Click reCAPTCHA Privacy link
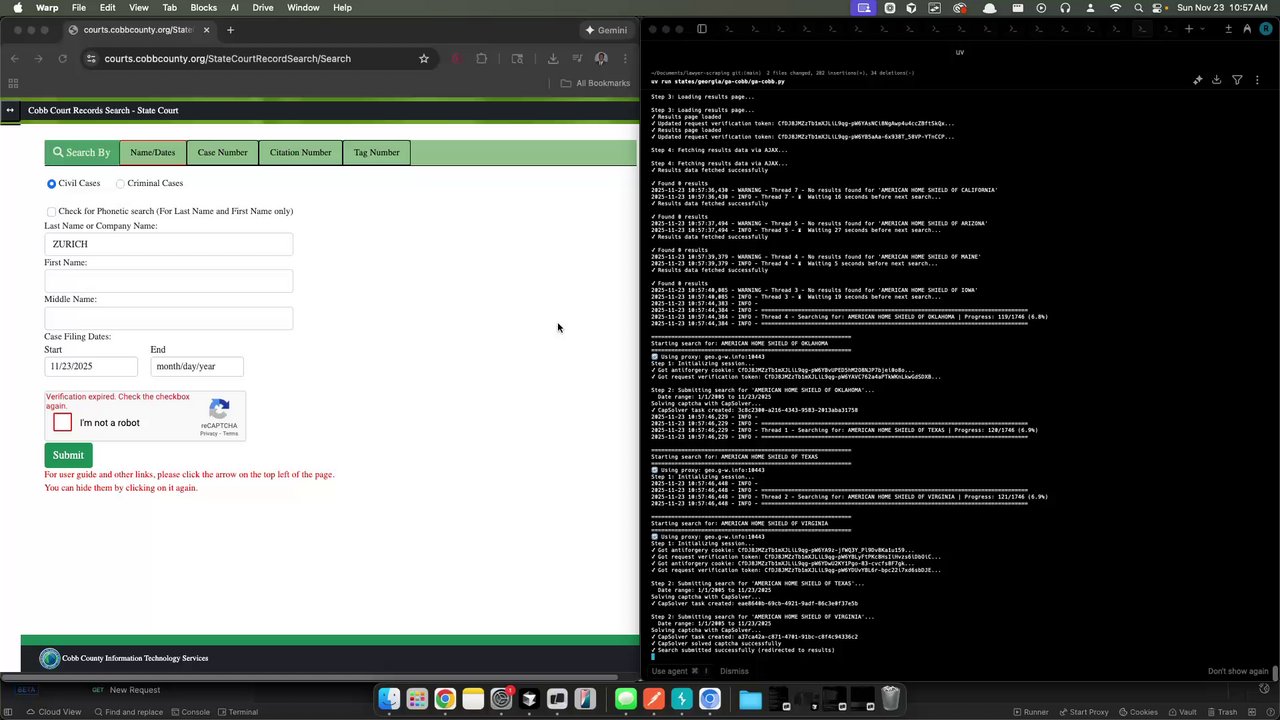 point(208,434)
